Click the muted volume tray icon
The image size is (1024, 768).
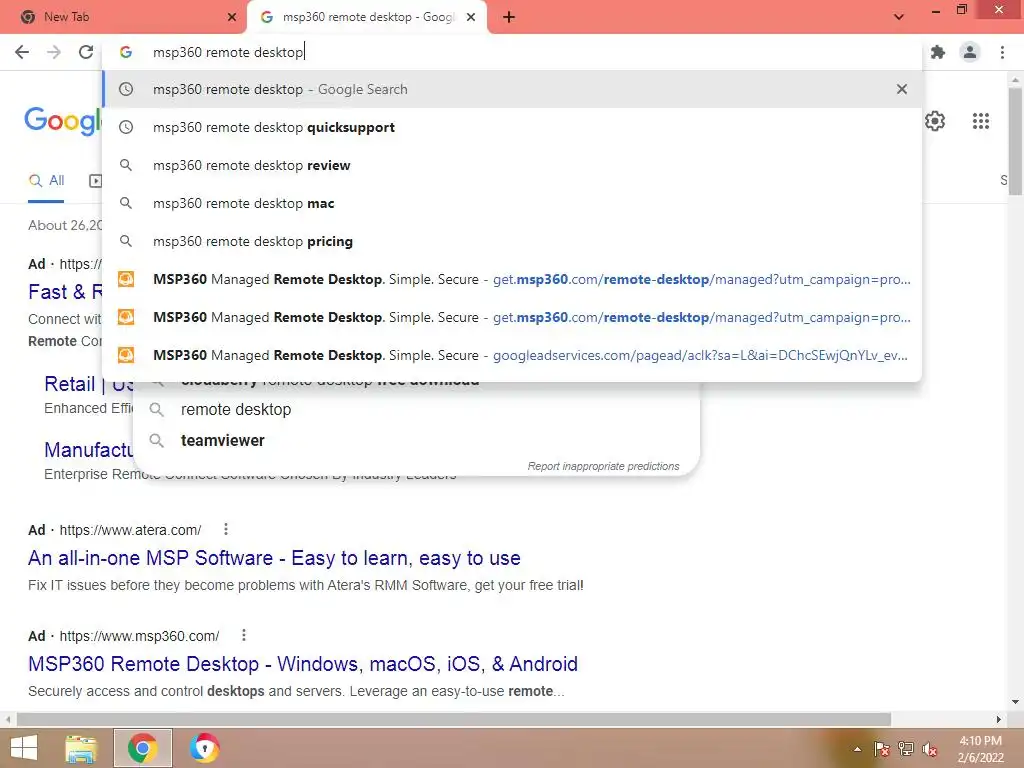click(x=929, y=749)
